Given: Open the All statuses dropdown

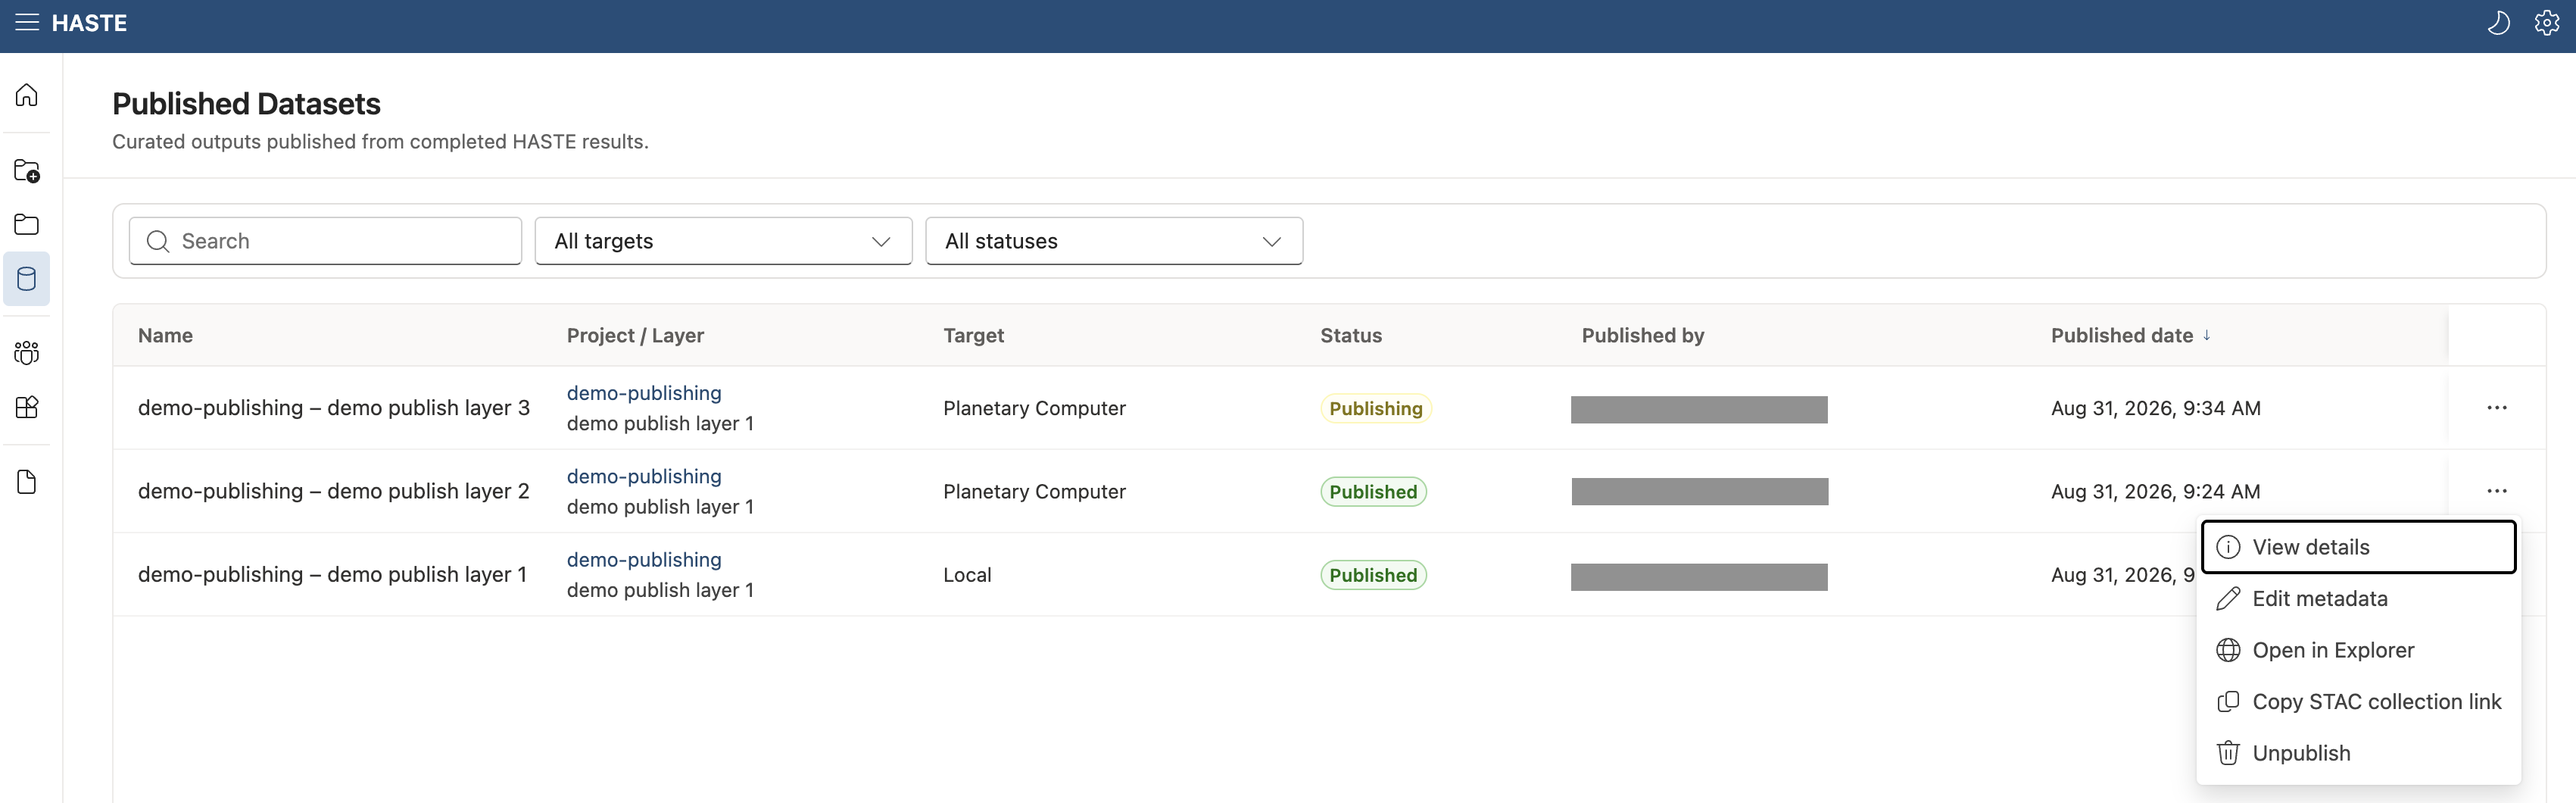Looking at the screenshot, I should [1113, 241].
